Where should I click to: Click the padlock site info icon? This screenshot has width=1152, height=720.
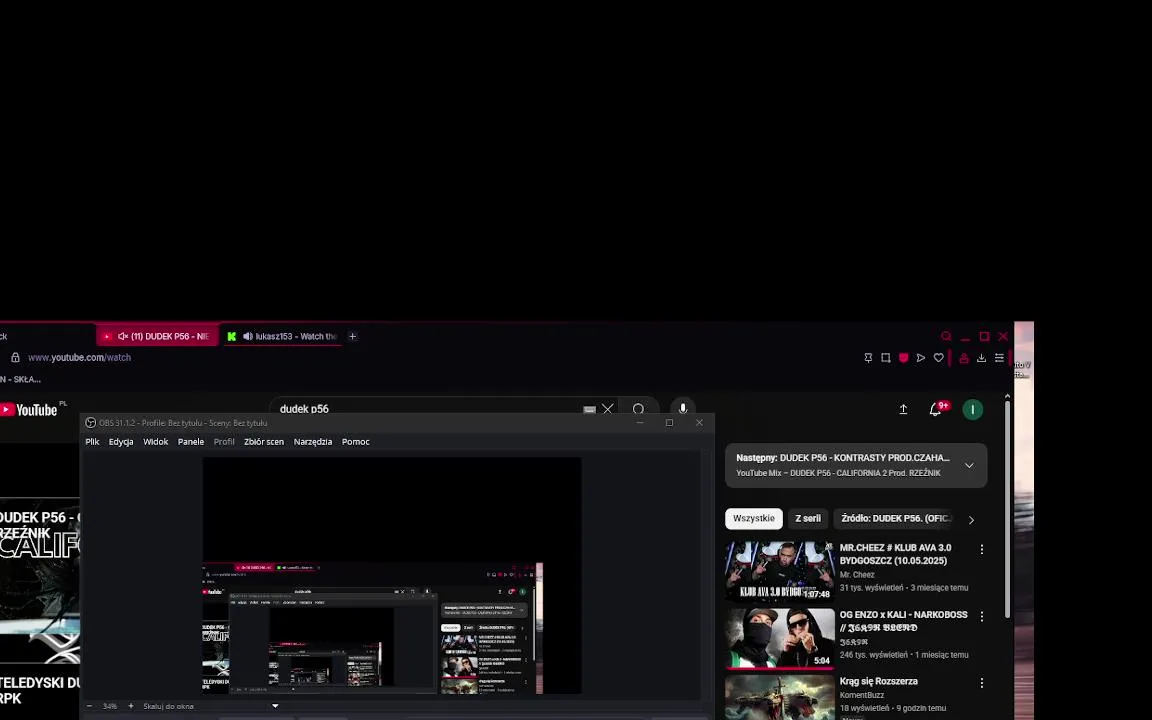tap(15, 357)
